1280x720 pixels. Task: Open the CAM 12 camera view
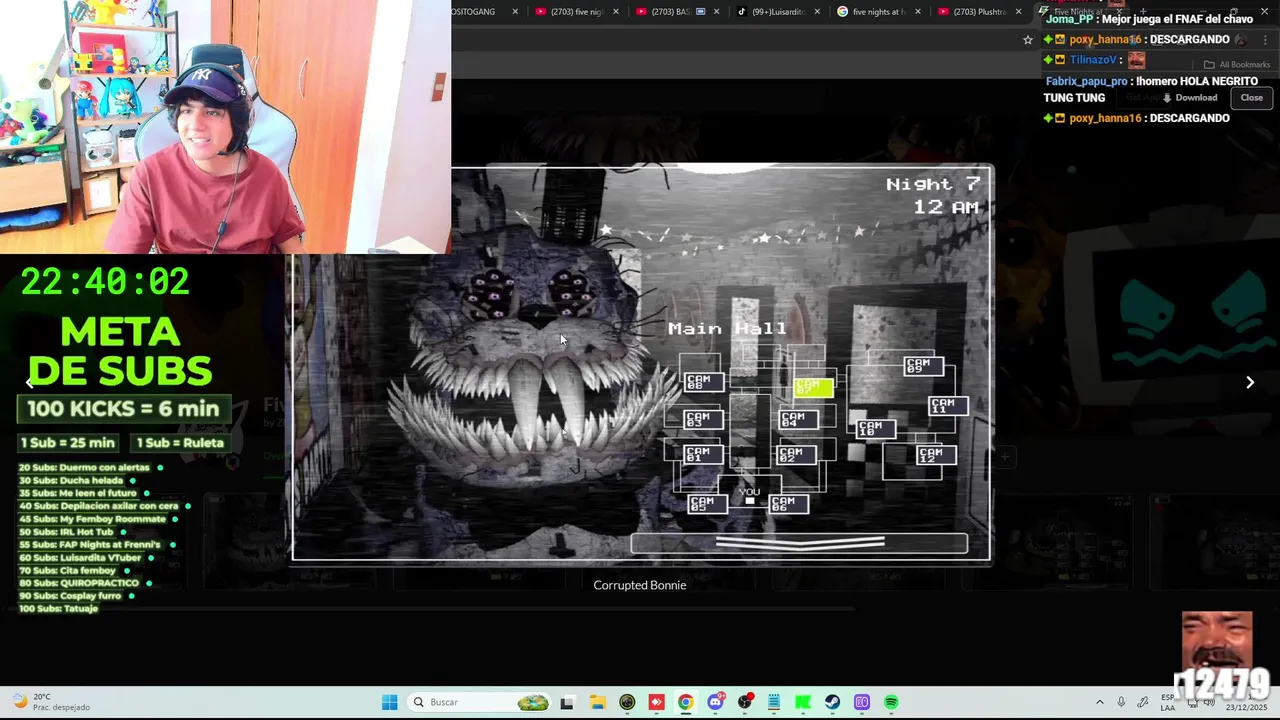click(x=936, y=455)
